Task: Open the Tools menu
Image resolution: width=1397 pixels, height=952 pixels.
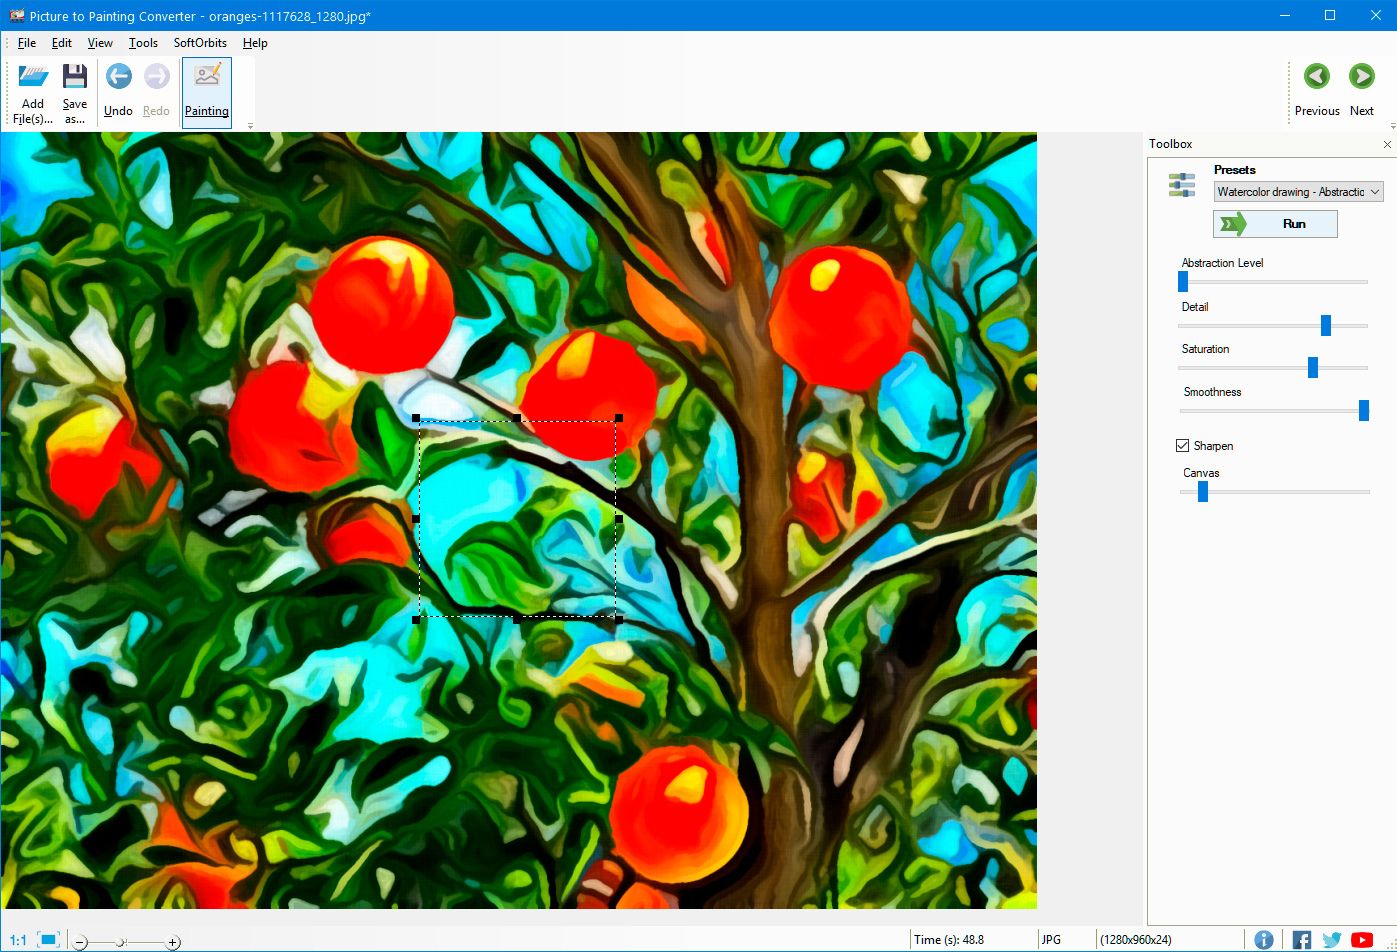Action: [x=143, y=43]
